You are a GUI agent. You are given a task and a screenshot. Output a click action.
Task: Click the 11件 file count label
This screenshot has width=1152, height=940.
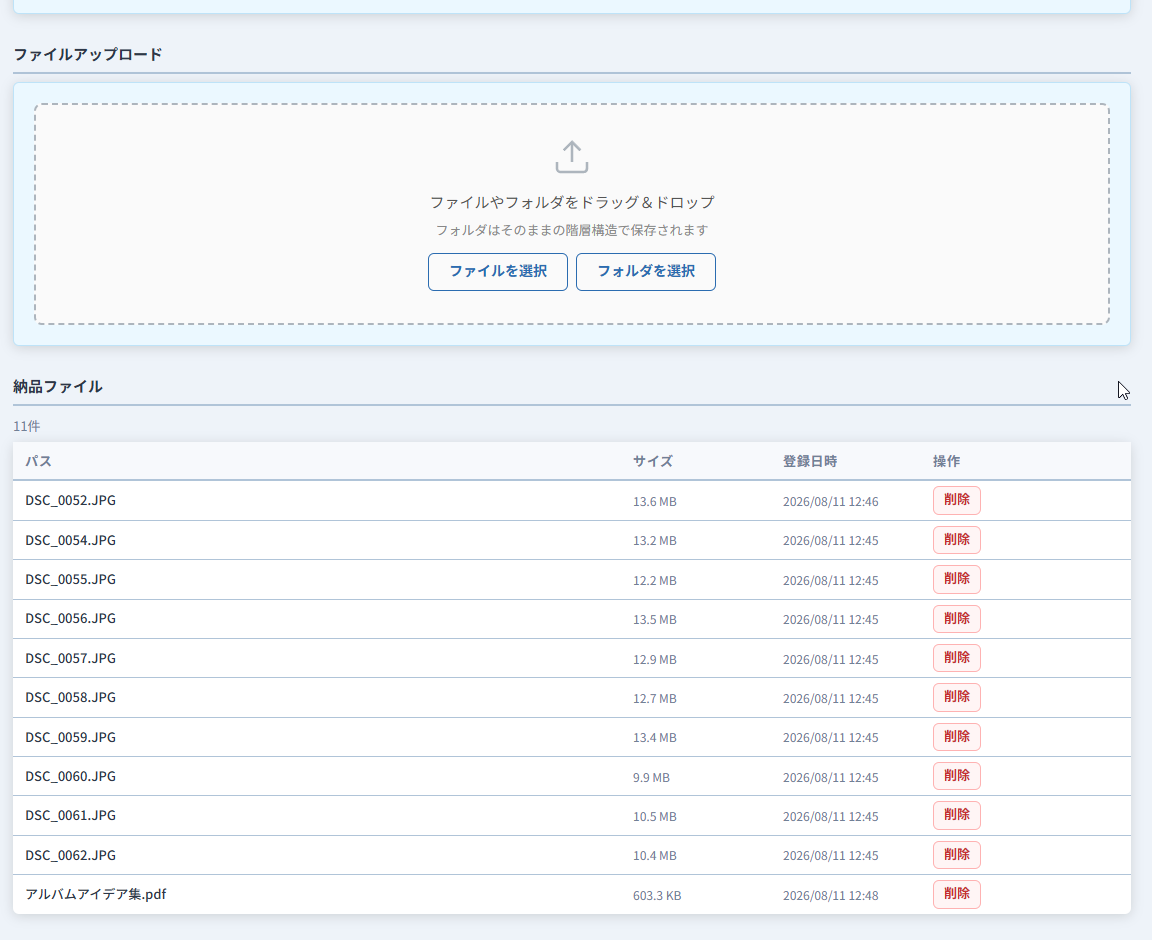click(x=26, y=426)
